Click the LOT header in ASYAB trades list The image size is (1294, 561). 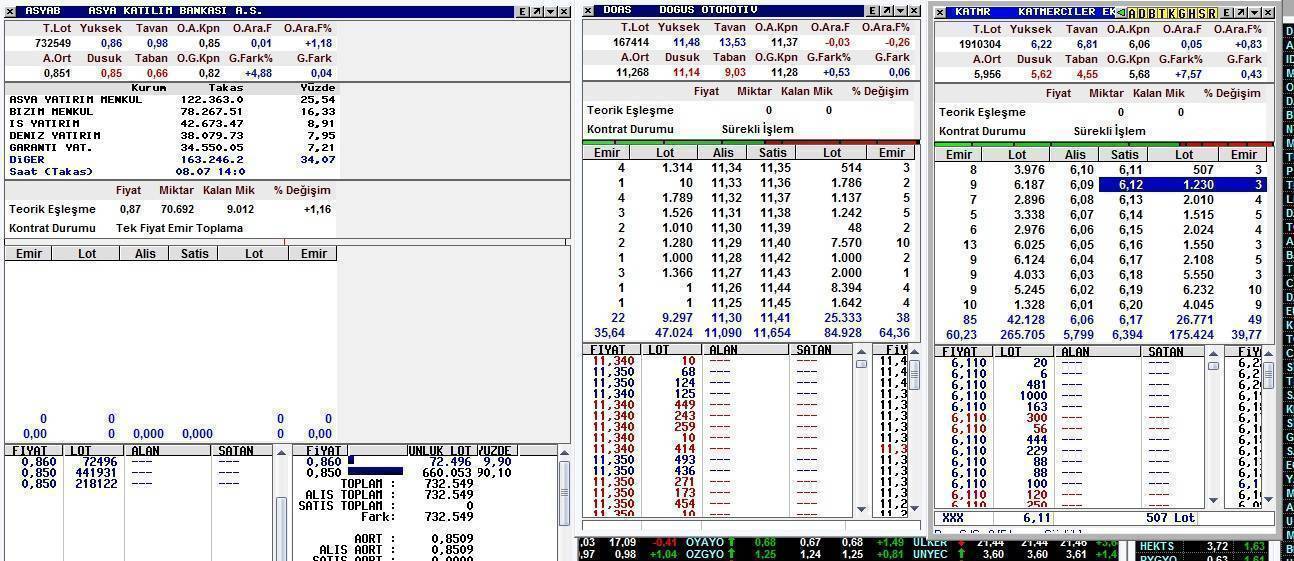[x=81, y=451]
